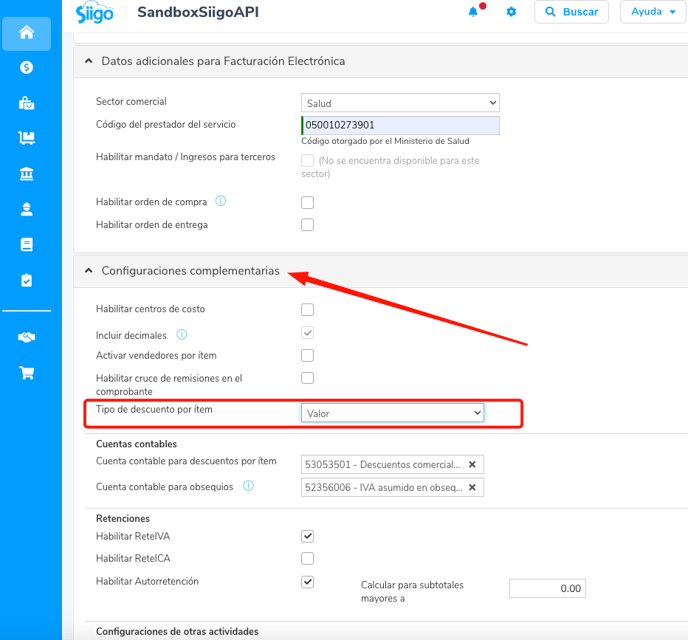
Task: Open the bank building sidebar icon
Action: pos(26,174)
